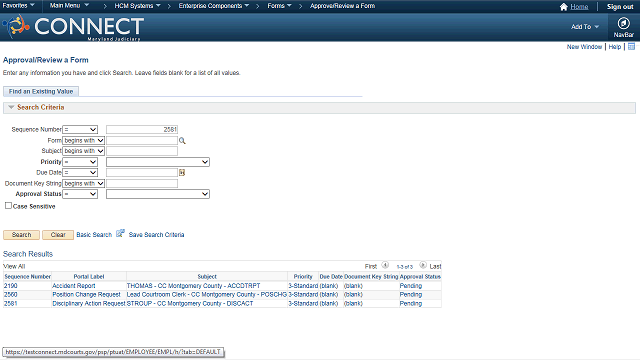
Task: Open the Form lookup magnifier icon
Action: pos(182,140)
